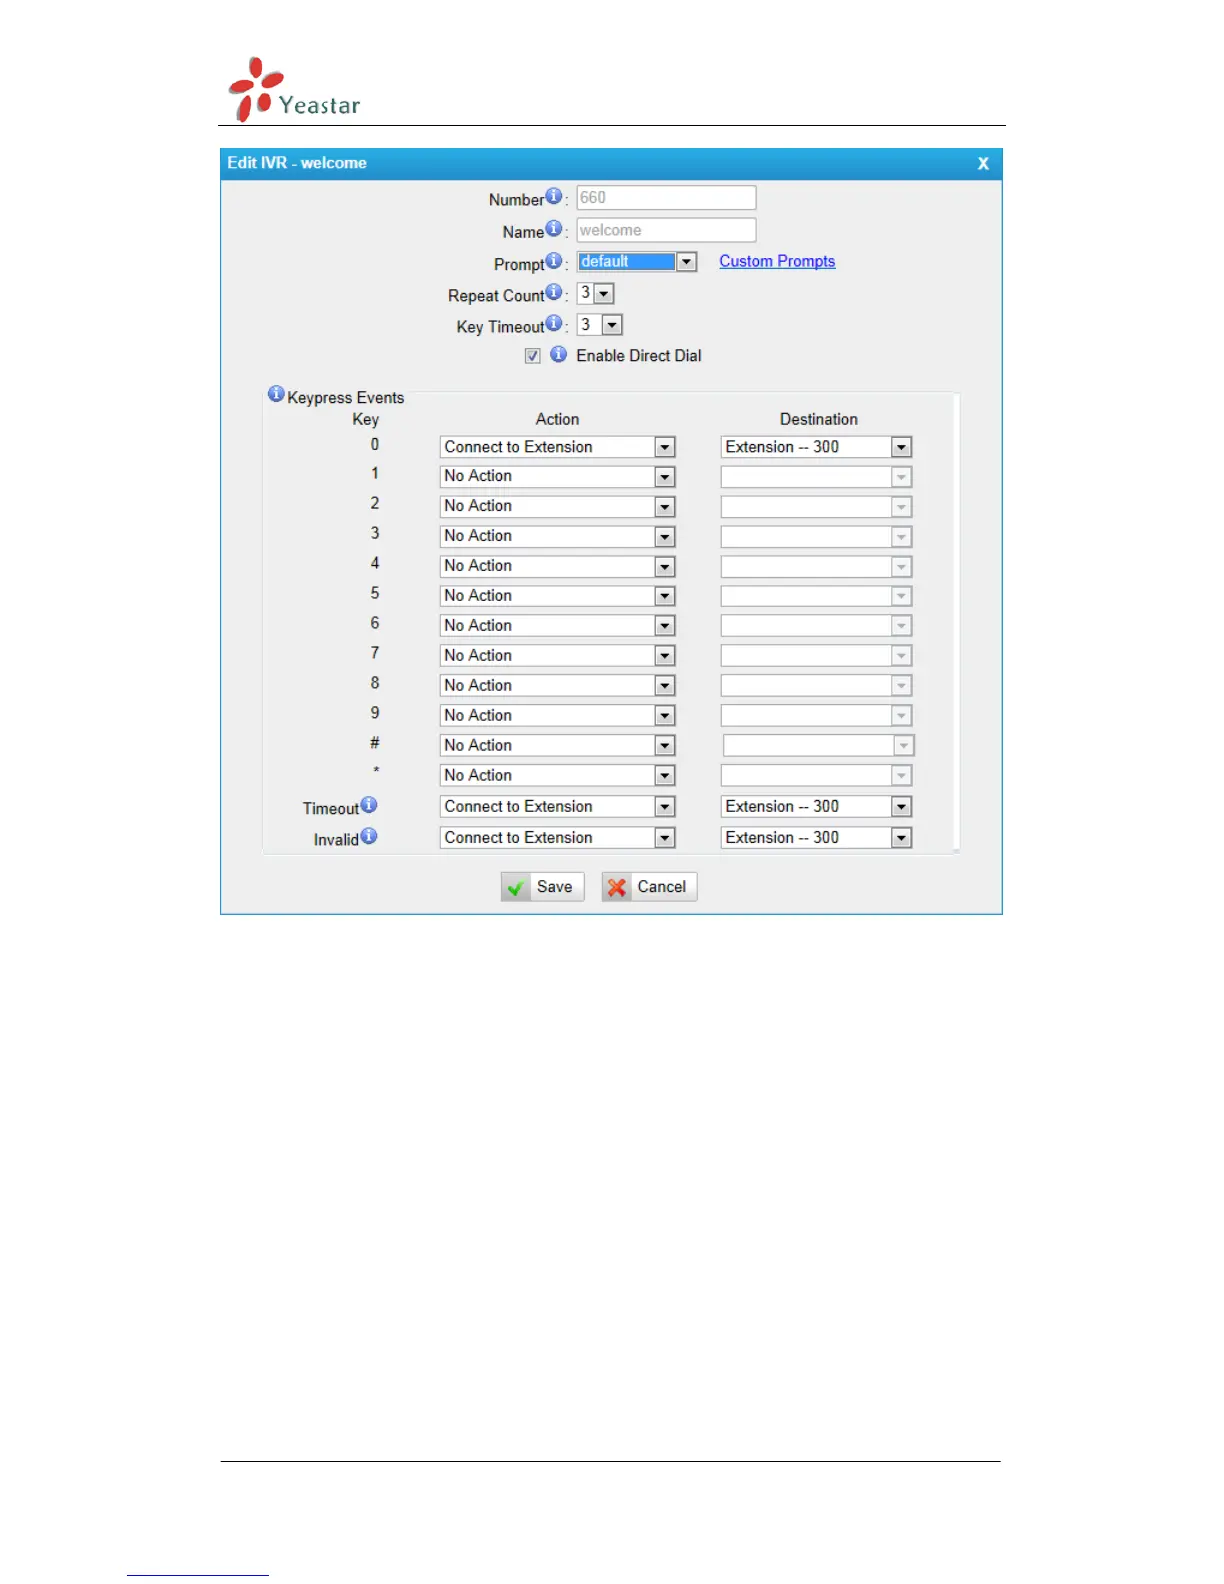Toggle the Enable Direct Dial checkbox
The width and height of the screenshot is (1224, 1584).
pyautogui.click(x=533, y=356)
